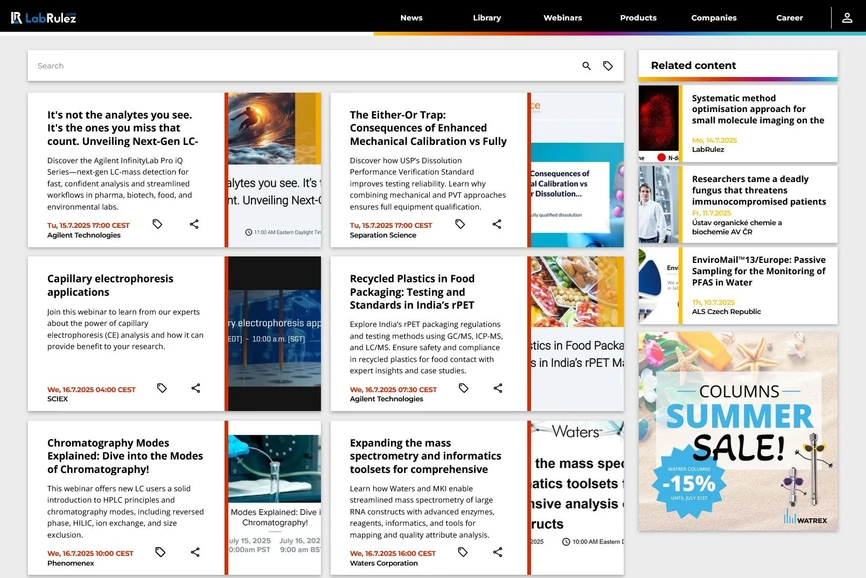This screenshot has height=578, width=866.
Task: Click SCIEX company name
Action: pos(57,399)
